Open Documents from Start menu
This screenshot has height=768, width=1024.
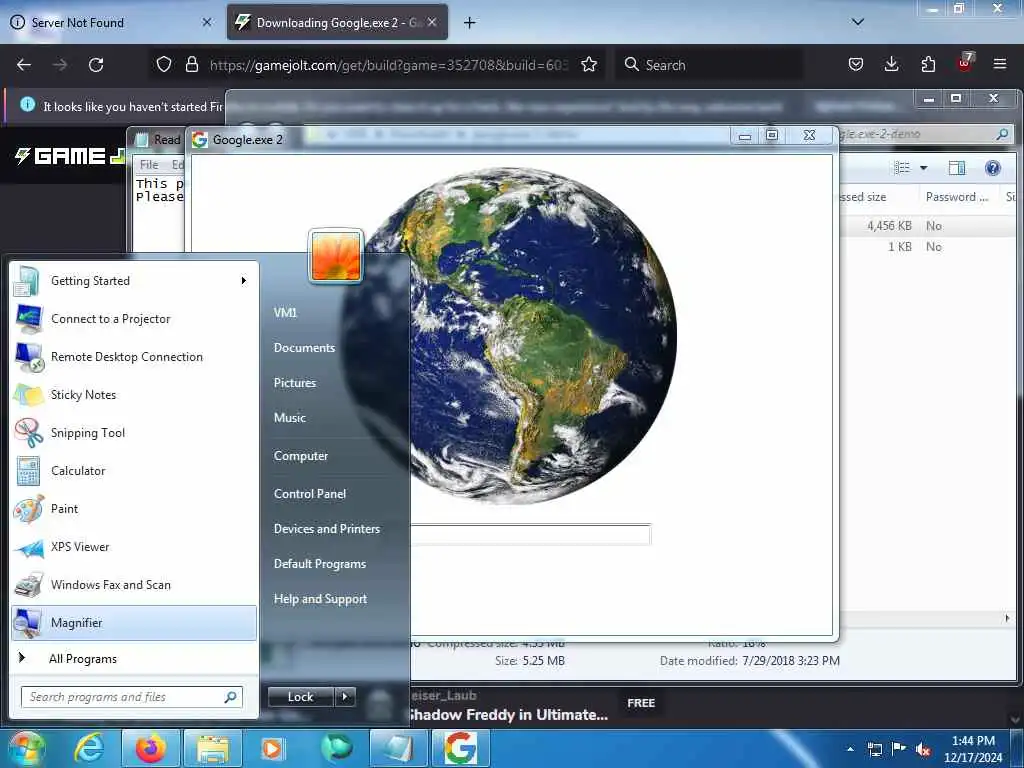pyautogui.click(x=304, y=348)
